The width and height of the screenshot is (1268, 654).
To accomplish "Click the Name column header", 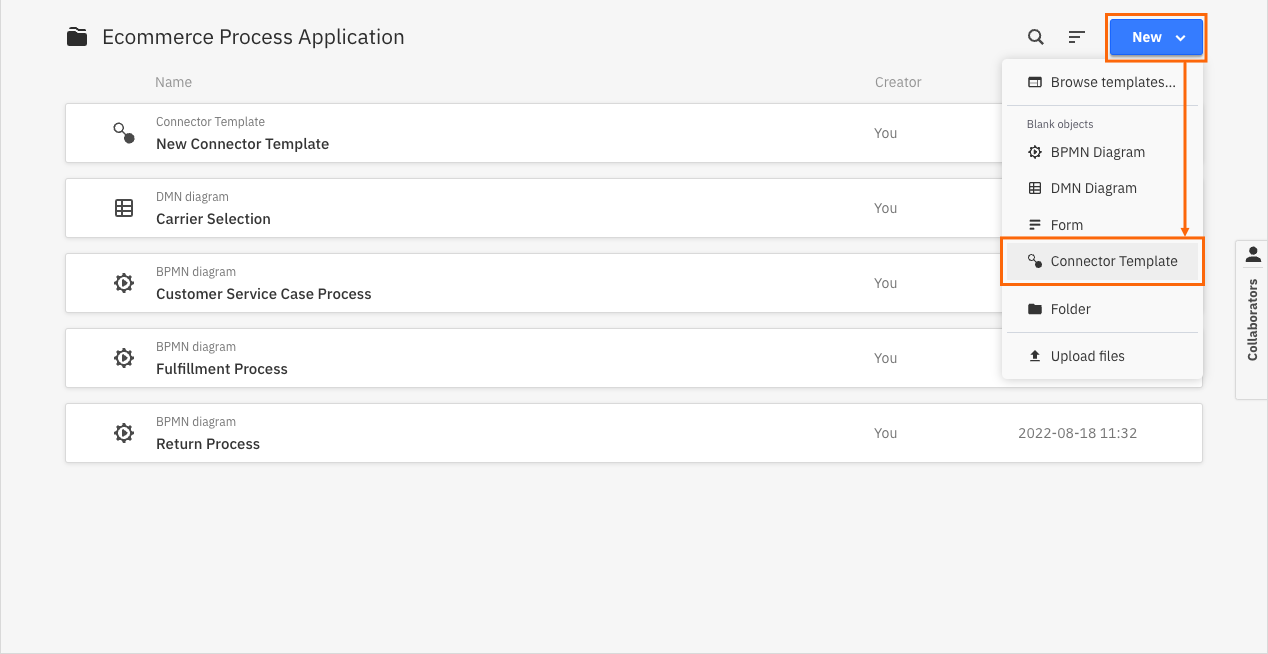I will click(x=173, y=82).
